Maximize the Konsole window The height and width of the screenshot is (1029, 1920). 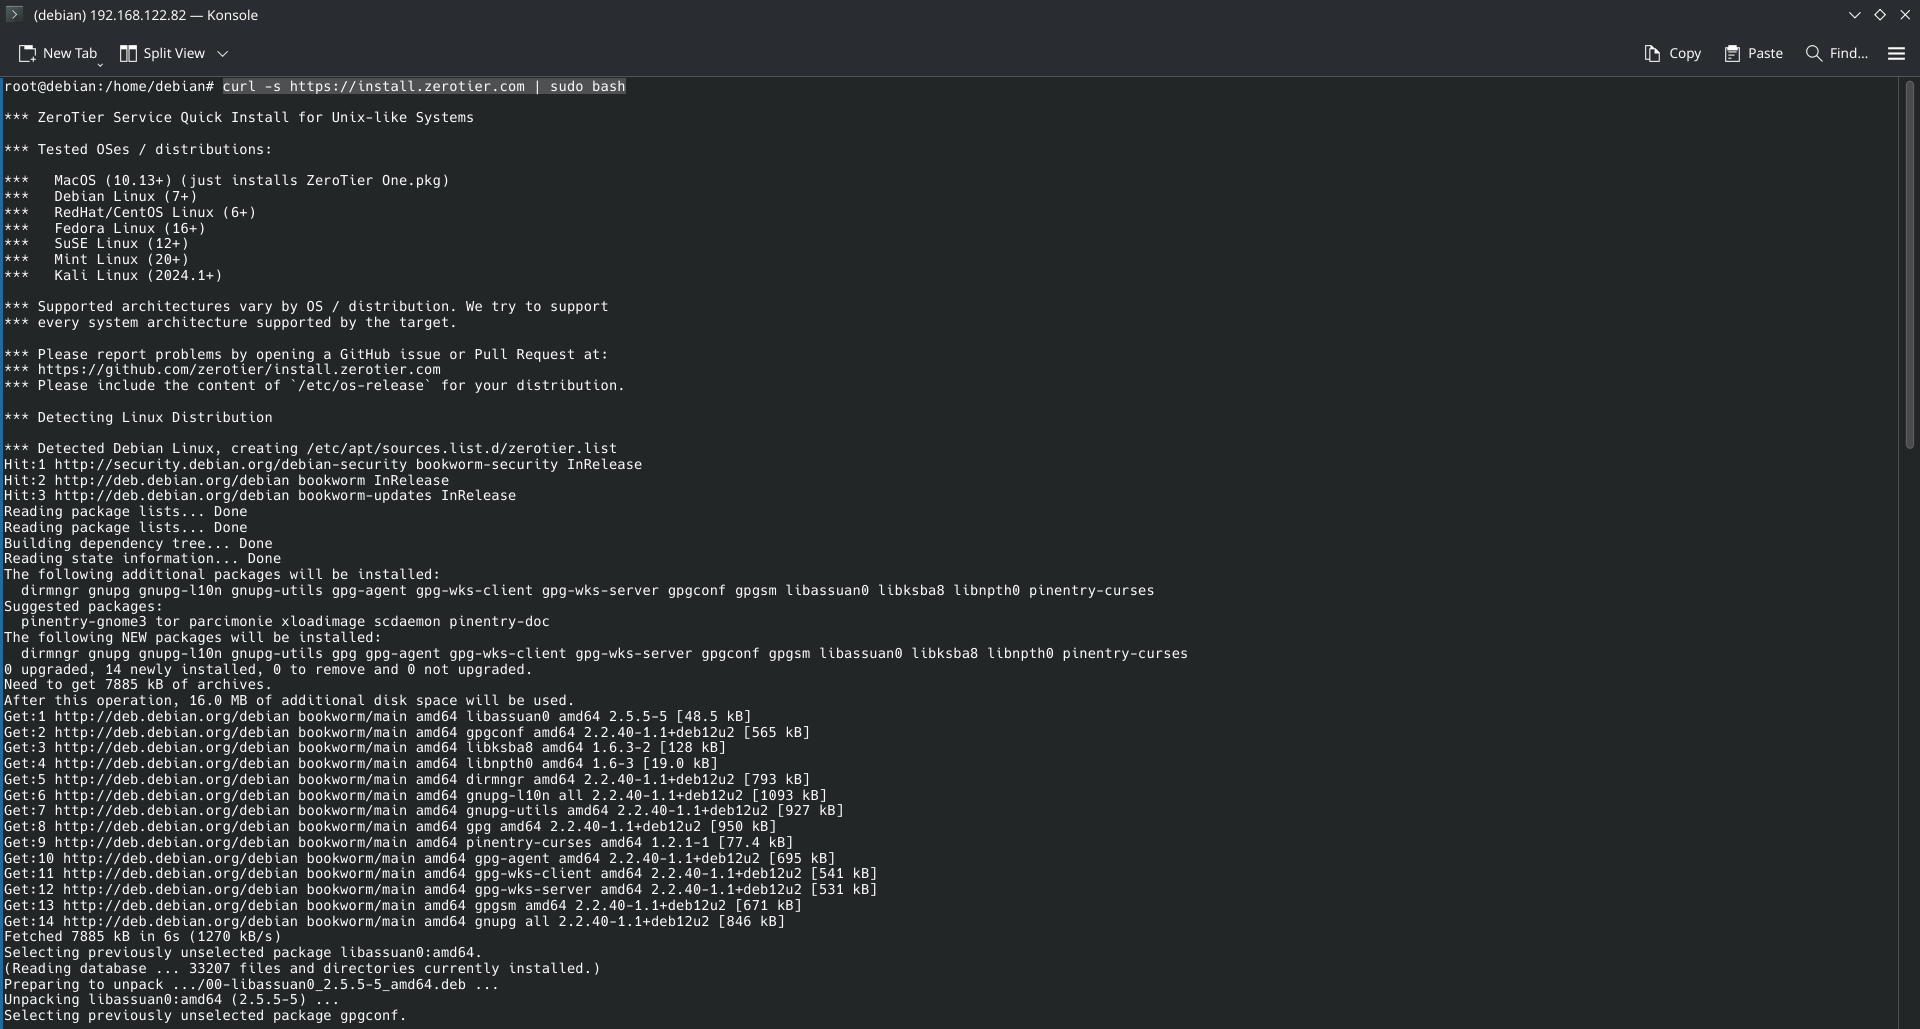1880,14
